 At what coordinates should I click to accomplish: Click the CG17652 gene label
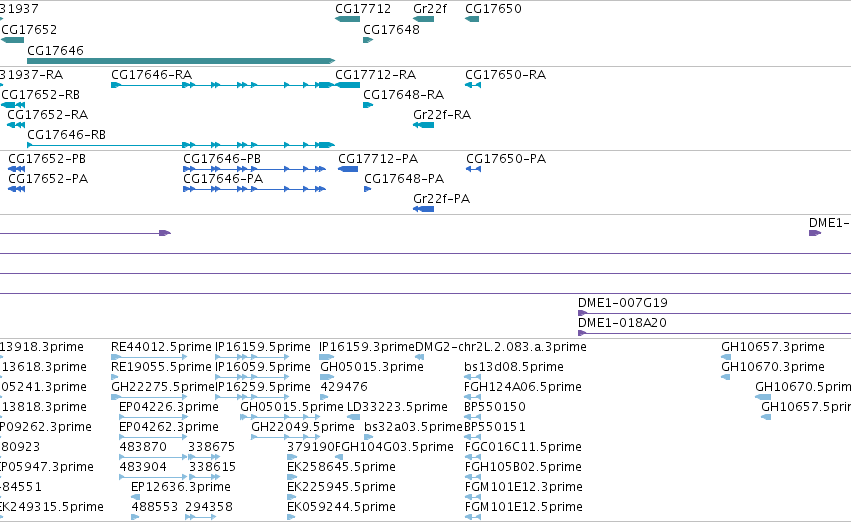tap(29, 29)
